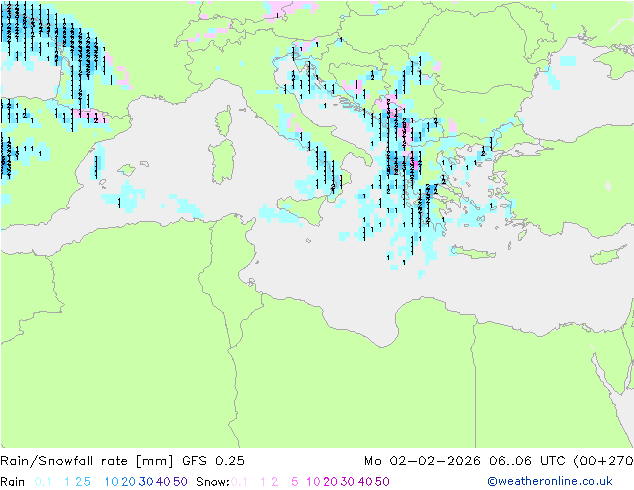Pick the Rain legend 5 value
This screenshot has width=634, height=490.
pyautogui.click(x=87, y=482)
